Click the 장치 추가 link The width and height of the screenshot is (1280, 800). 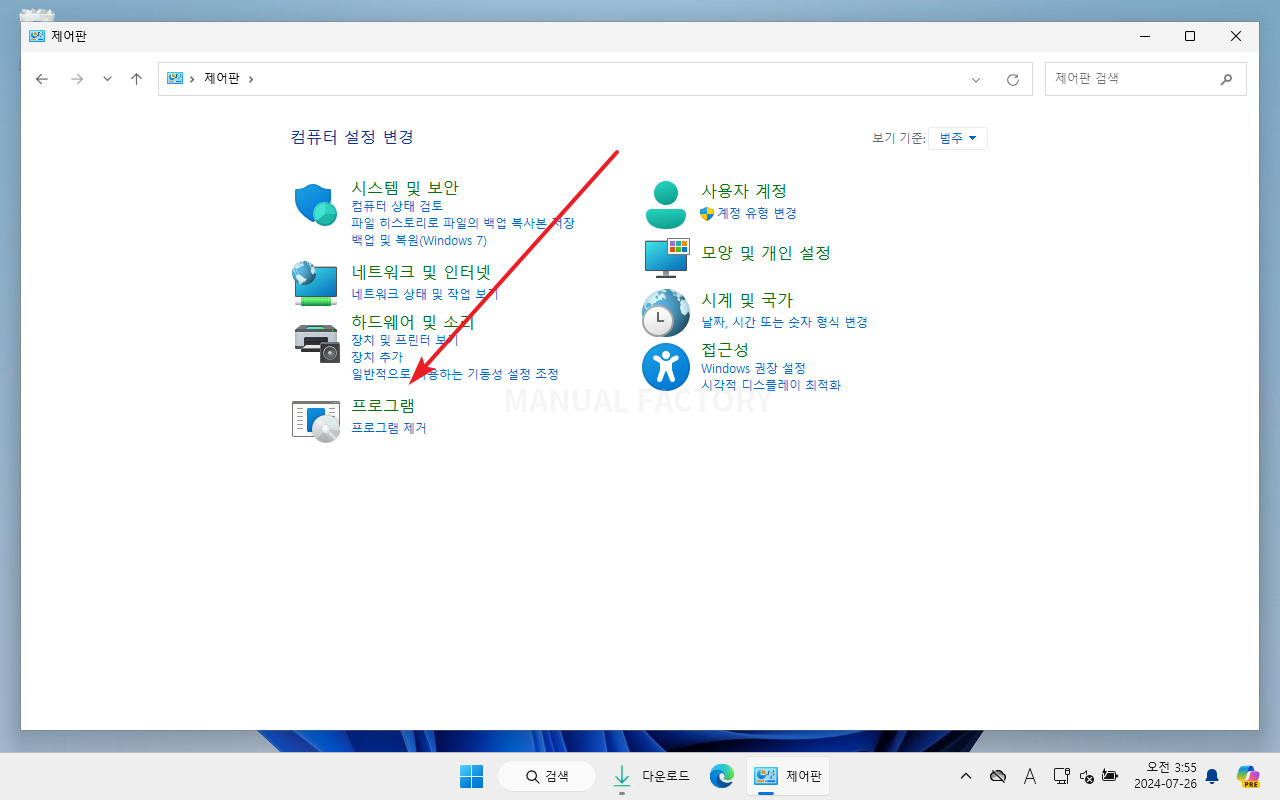[377, 357]
